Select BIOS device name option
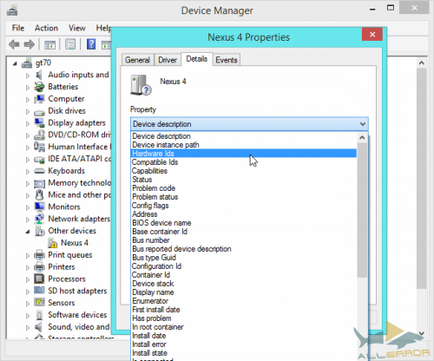This screenshot has height=361, width=434. 244,223
